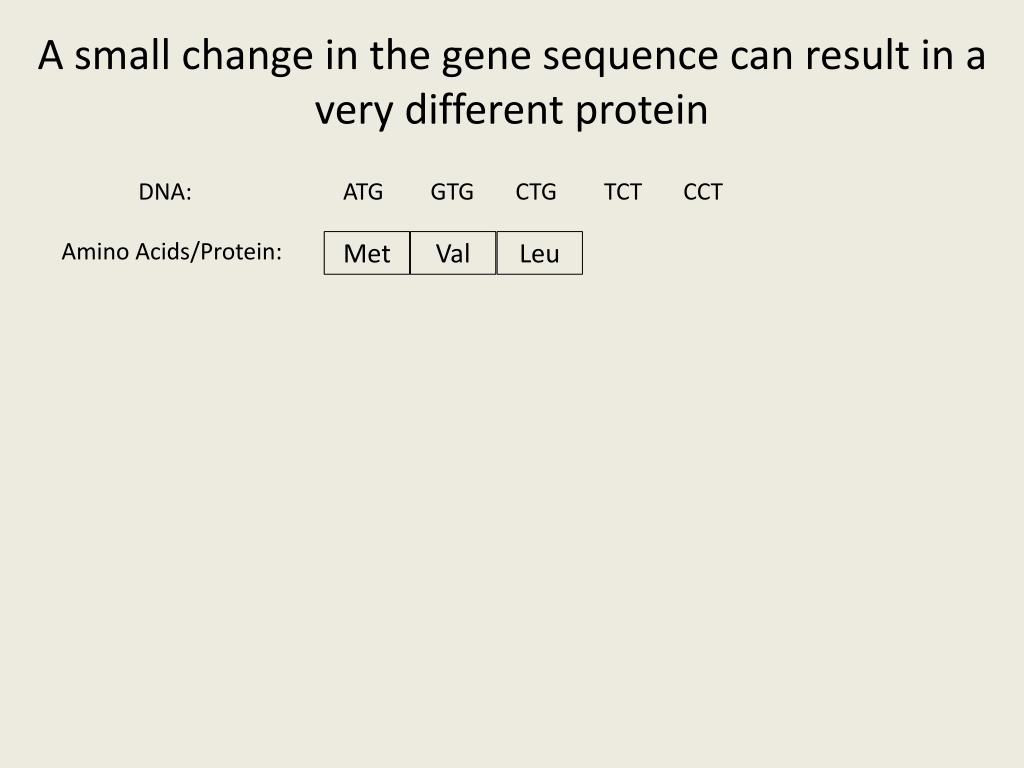Select the word 'result' in the title
1024x768 pixels.
click(855, 56)
